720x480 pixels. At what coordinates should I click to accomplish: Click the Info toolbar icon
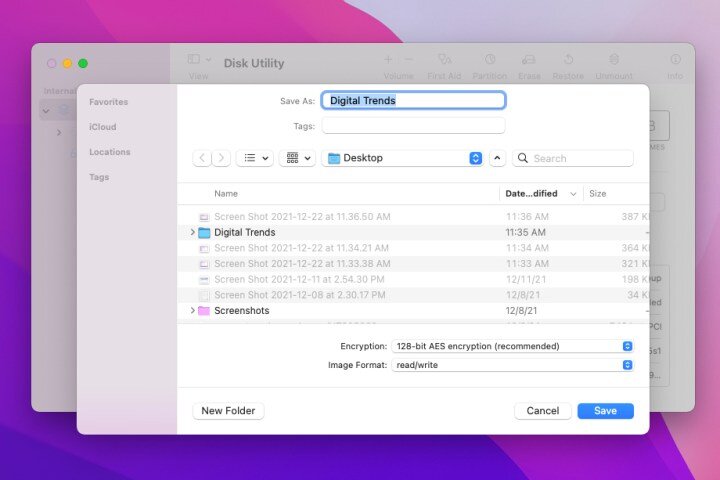click(x=675, y=59)
